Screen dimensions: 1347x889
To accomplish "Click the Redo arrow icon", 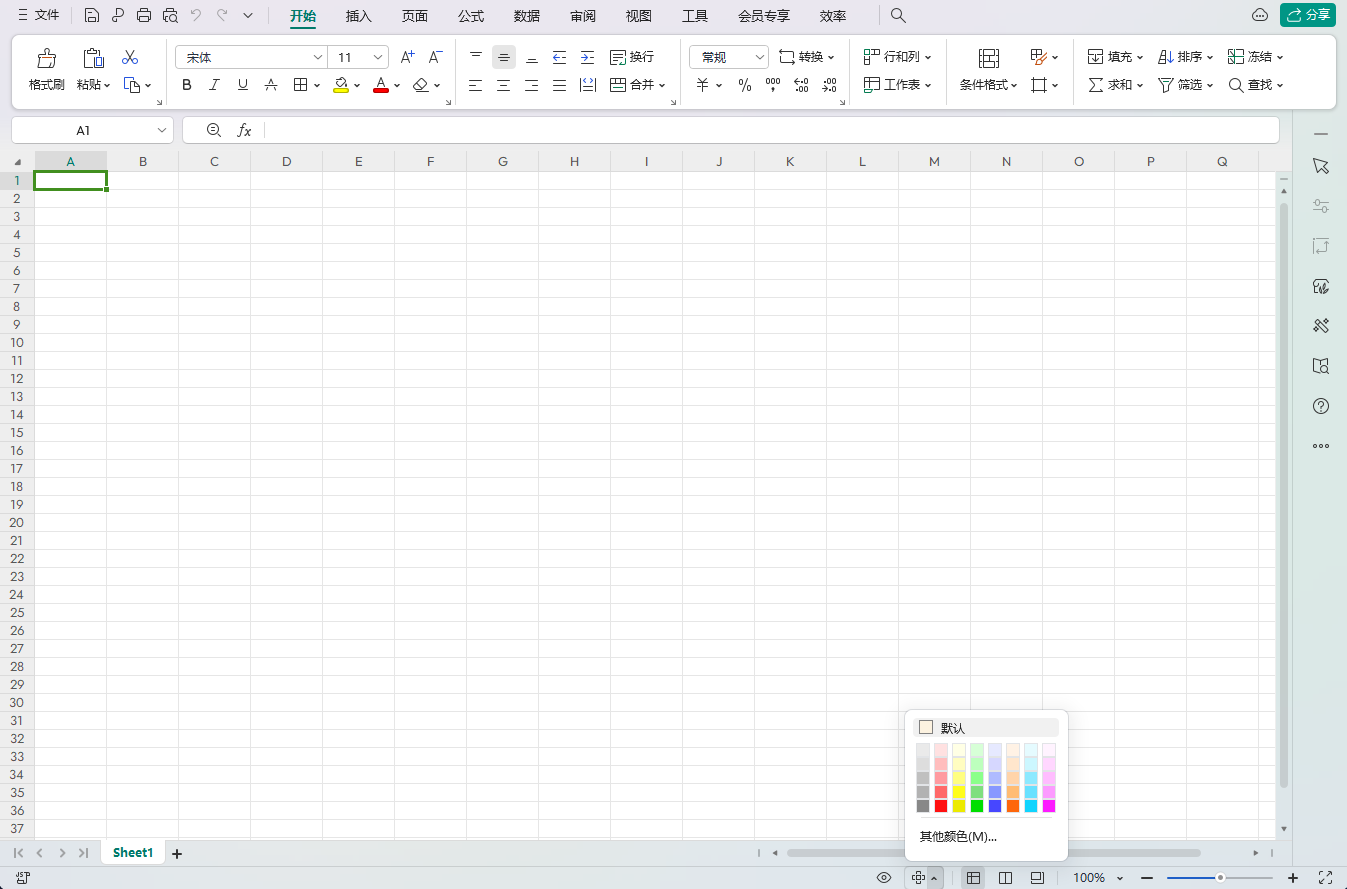I will [222, 15].
